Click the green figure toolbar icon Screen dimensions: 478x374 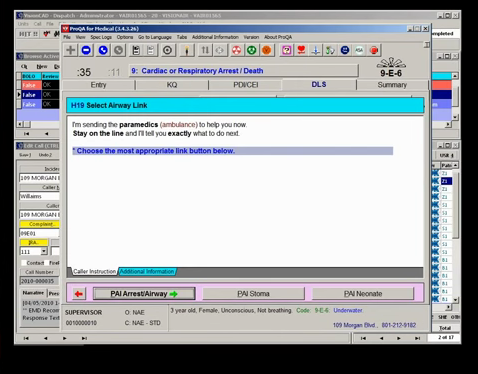[330, 50]
